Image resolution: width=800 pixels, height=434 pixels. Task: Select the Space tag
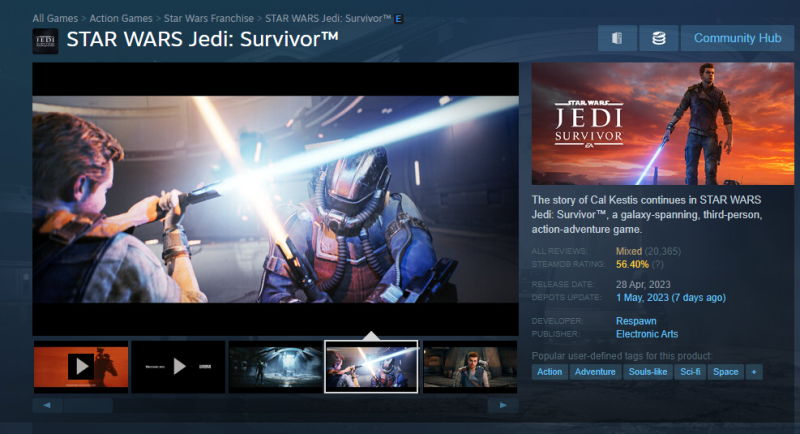click(726, 372)
